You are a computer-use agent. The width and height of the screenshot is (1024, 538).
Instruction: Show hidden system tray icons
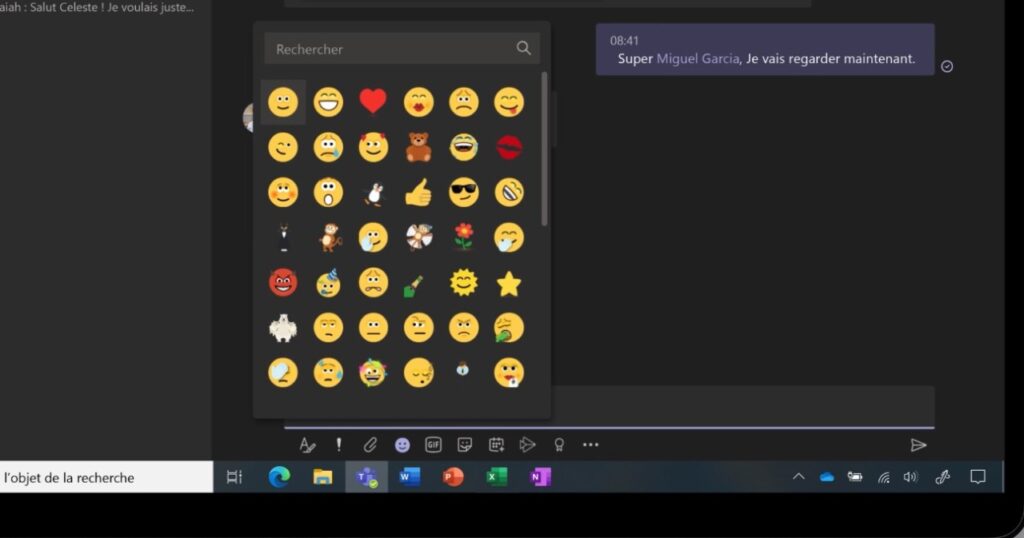(799, 477)
